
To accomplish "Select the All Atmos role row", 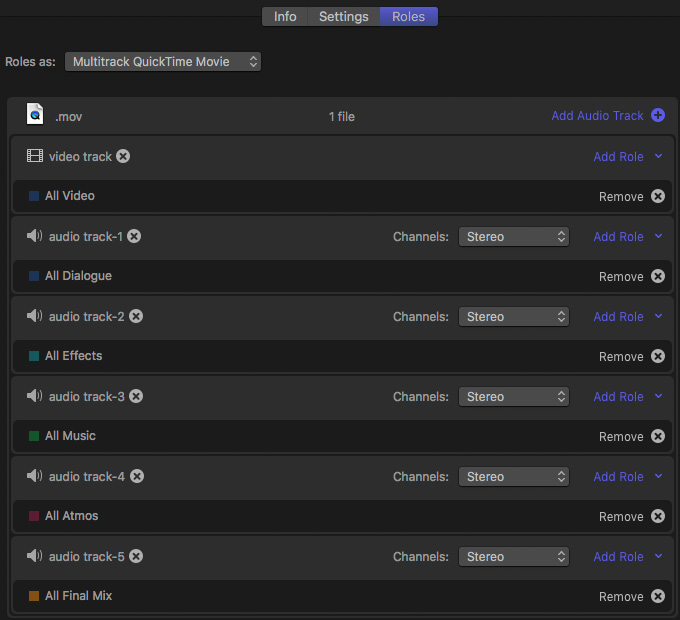I will coord(343,516).
